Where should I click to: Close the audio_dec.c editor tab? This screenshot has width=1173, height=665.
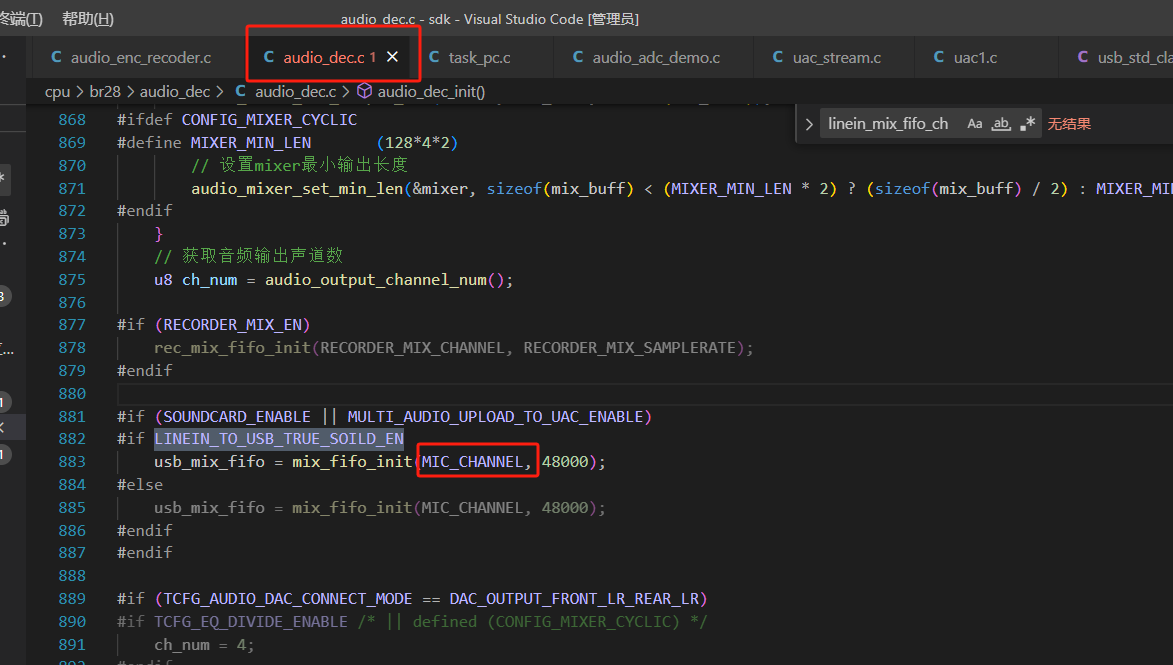pyautogui.click(x=392, y=57)
